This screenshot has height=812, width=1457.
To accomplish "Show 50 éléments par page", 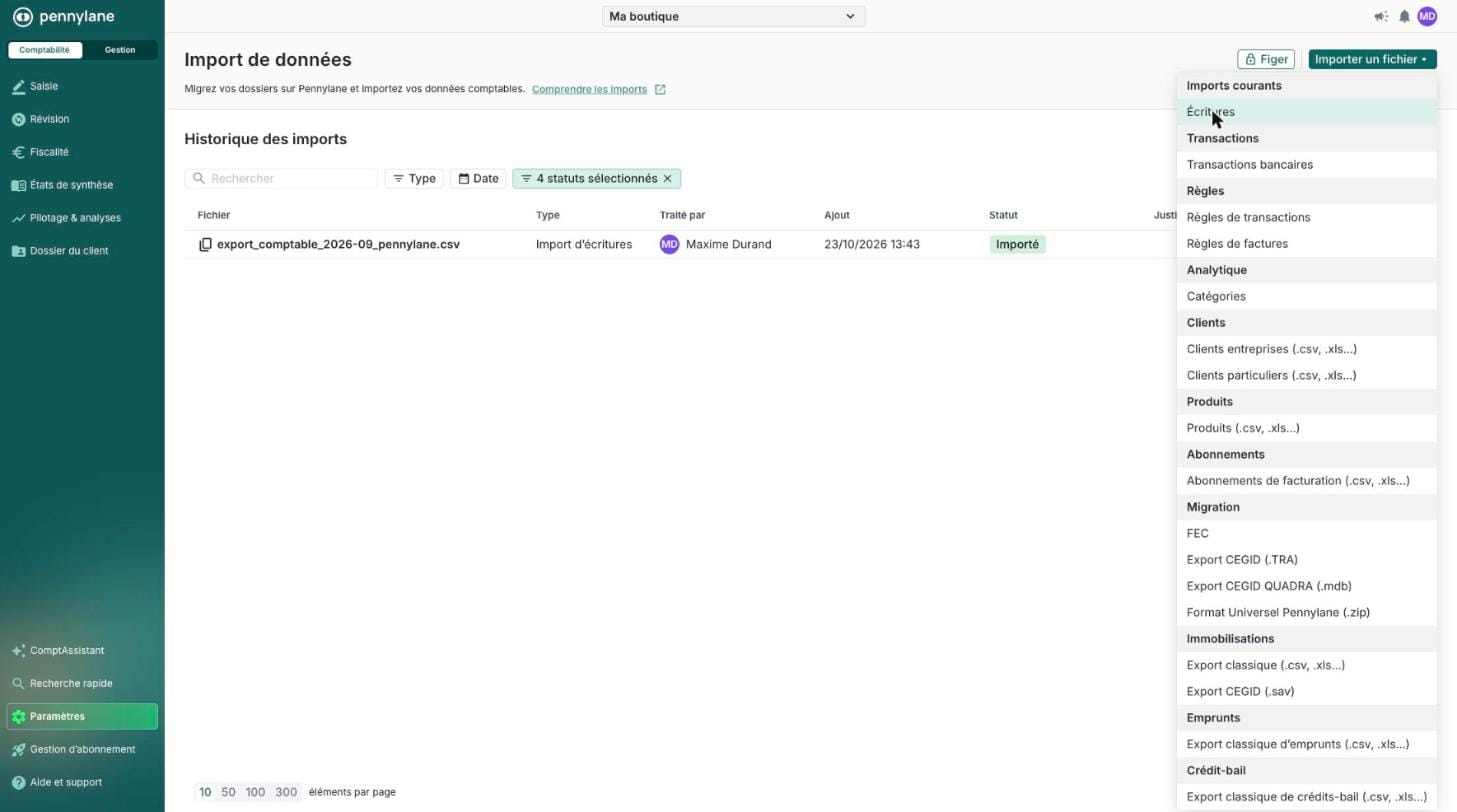I will click(x=228, y=792).
